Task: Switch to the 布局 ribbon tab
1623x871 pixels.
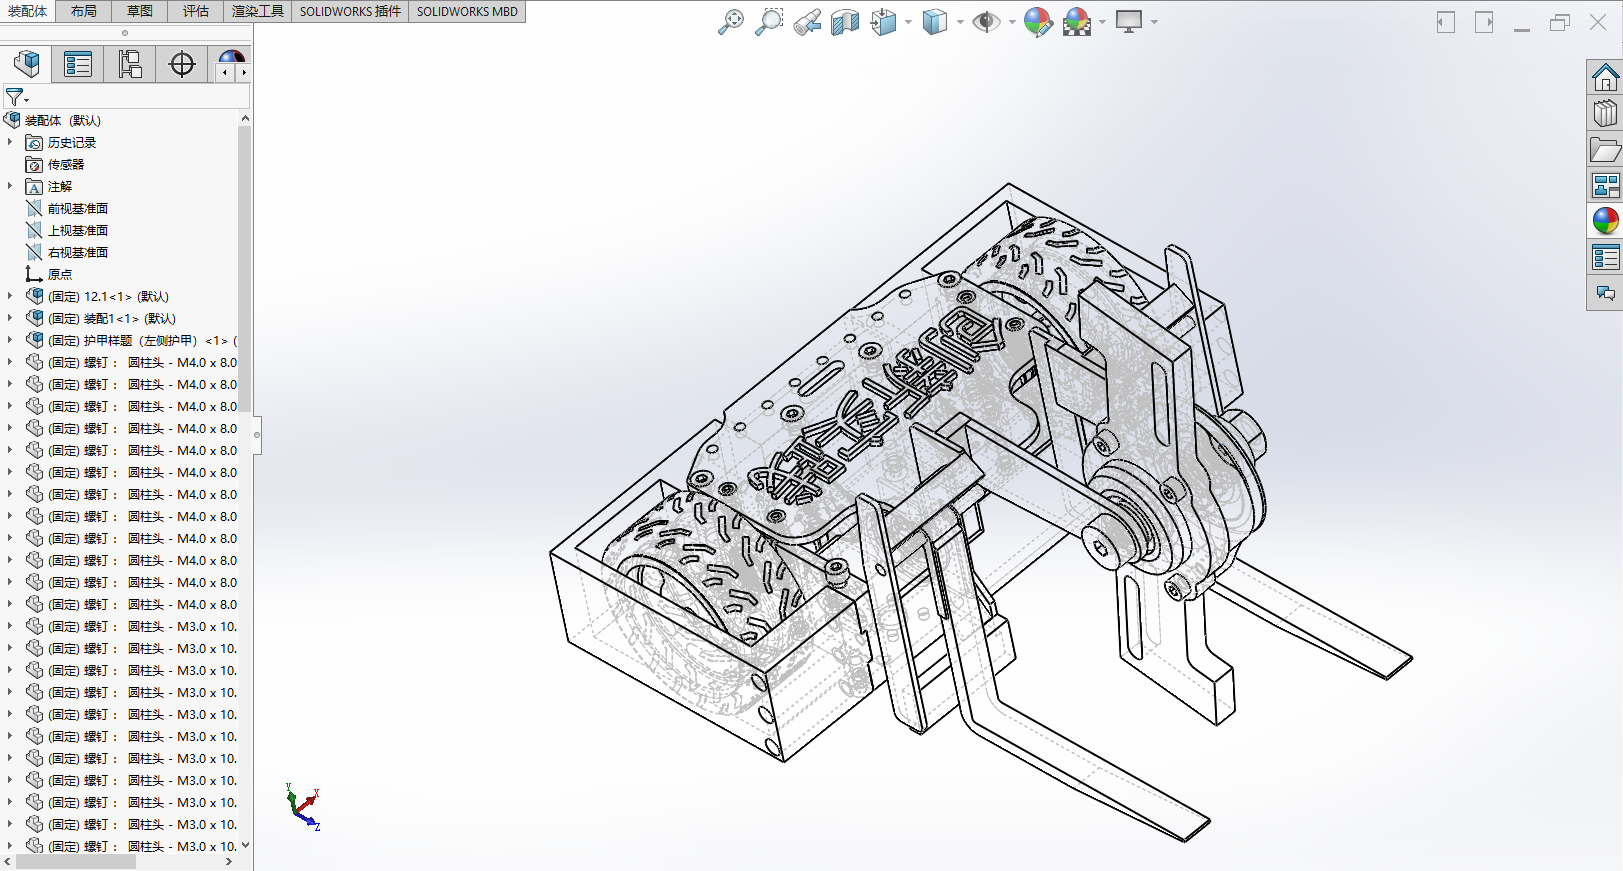Action: point(84,11)
